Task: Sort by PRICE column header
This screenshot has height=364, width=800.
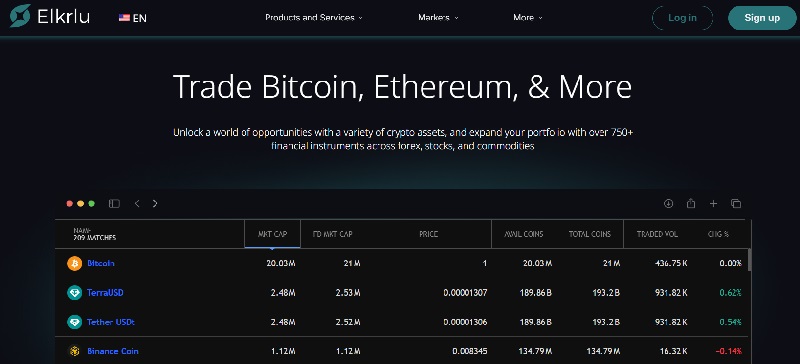Action: (429, 234)
